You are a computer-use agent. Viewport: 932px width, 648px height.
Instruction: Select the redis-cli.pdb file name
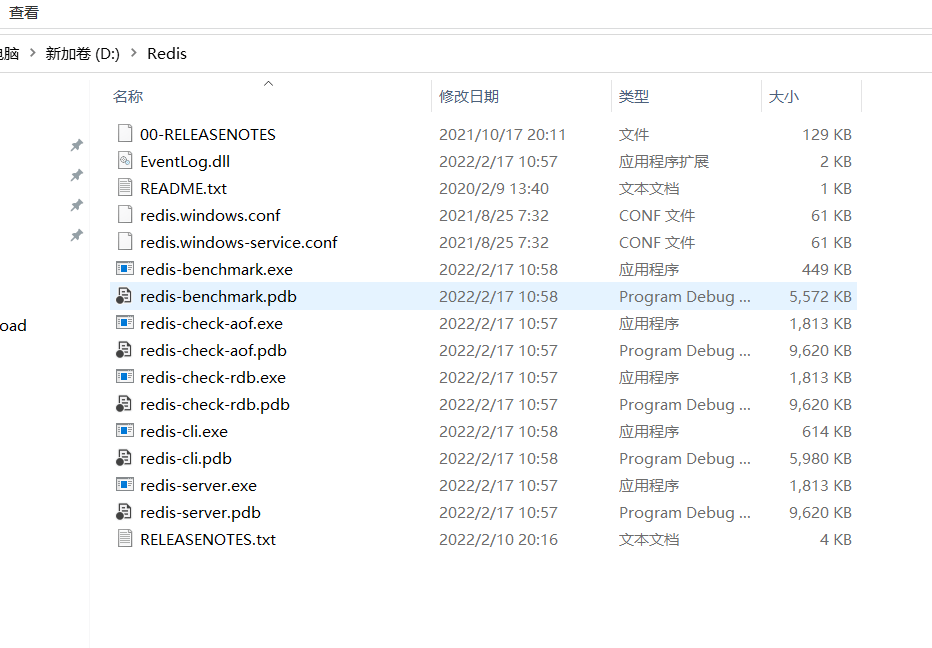[186, 458]
